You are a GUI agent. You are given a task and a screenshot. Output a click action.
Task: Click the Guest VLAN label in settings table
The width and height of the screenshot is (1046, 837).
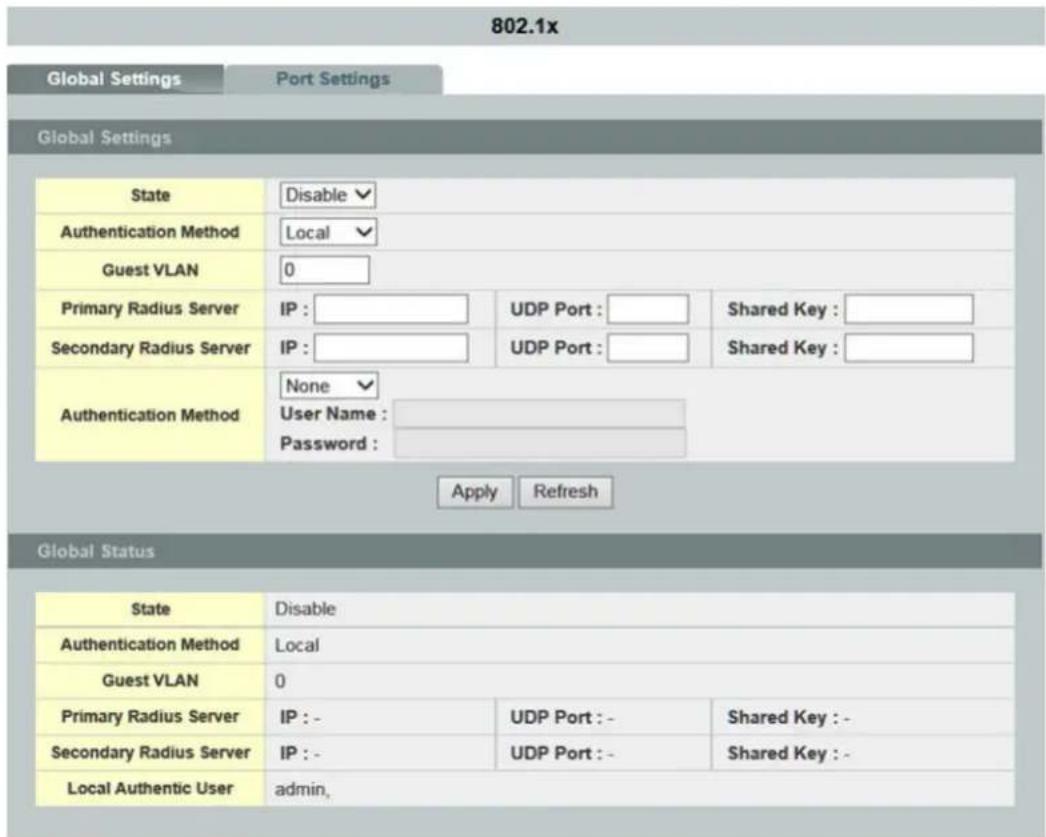point(150,270)
